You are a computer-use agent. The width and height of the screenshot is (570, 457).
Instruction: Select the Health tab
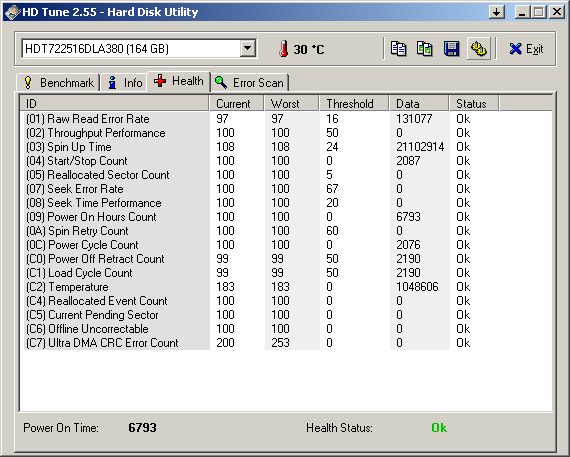[178, 81]
